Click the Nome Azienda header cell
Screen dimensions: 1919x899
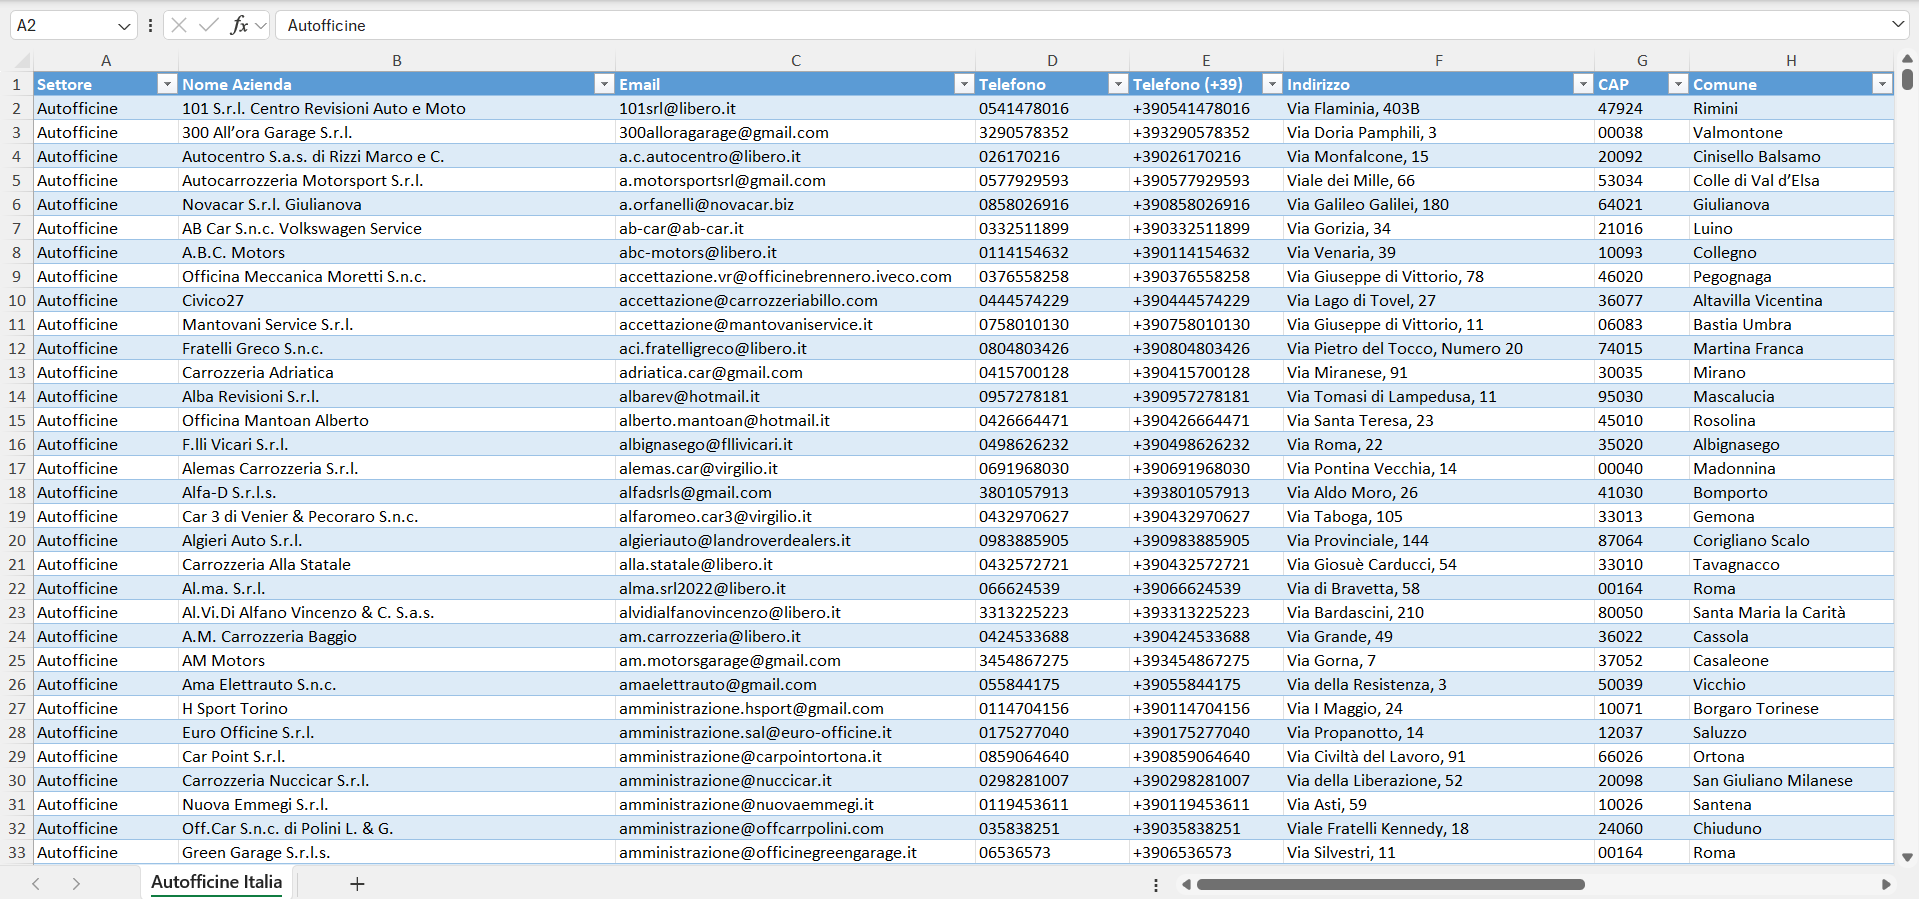point(397,84)
